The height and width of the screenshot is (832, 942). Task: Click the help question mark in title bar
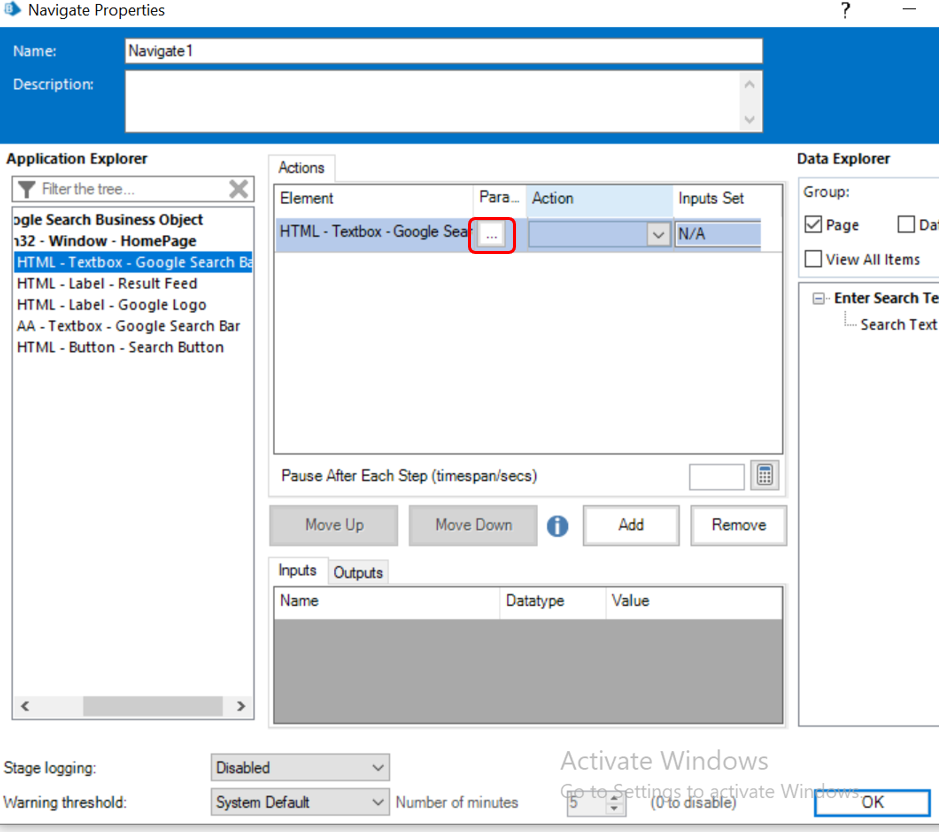(845, 10)
